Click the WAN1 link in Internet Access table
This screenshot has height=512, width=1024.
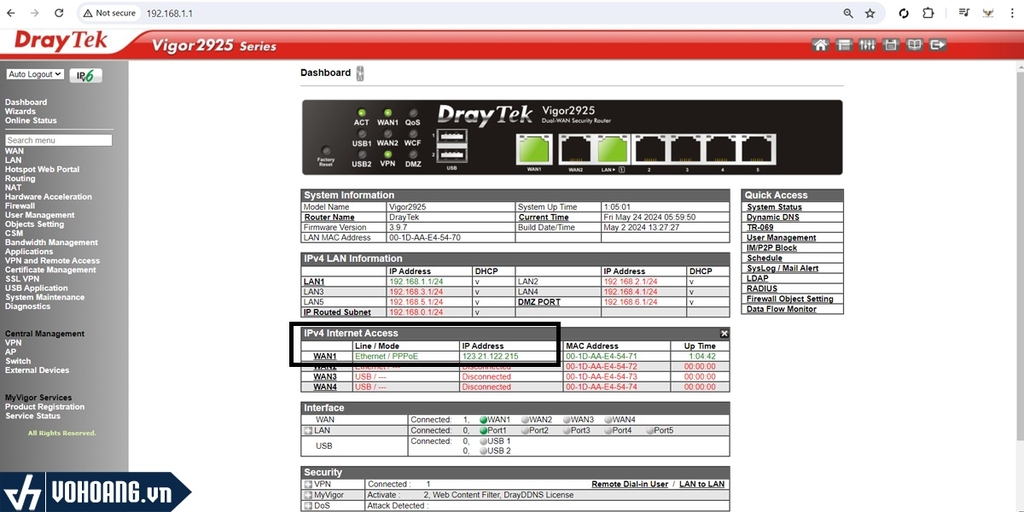[325, 357]
